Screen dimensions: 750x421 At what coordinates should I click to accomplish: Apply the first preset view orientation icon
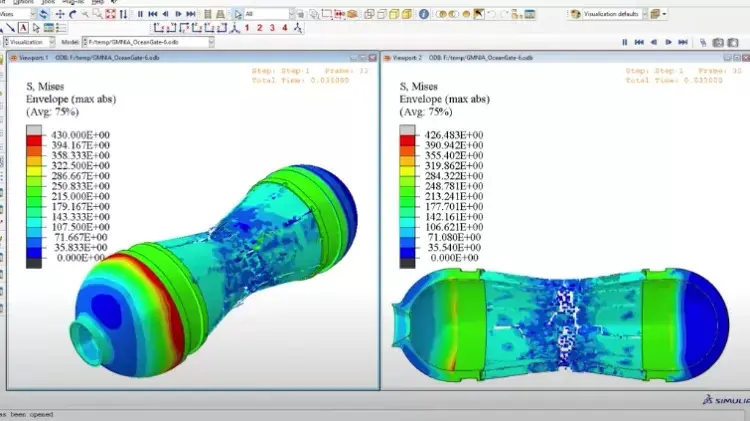pyautogui.click(x=159, y=28)
